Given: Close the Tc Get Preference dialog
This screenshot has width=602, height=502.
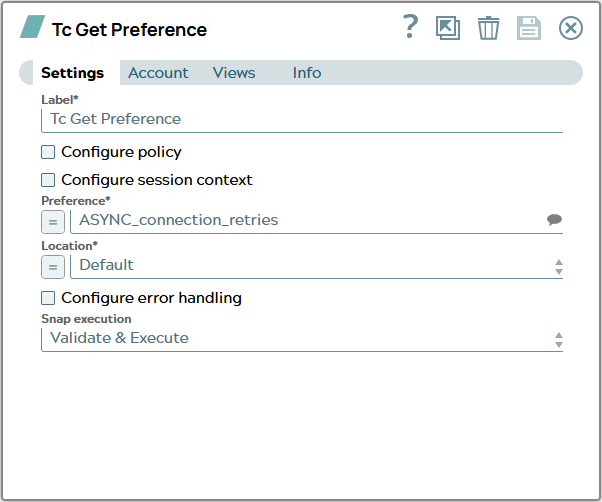Looking at the screenshot, I should [571, 28].
